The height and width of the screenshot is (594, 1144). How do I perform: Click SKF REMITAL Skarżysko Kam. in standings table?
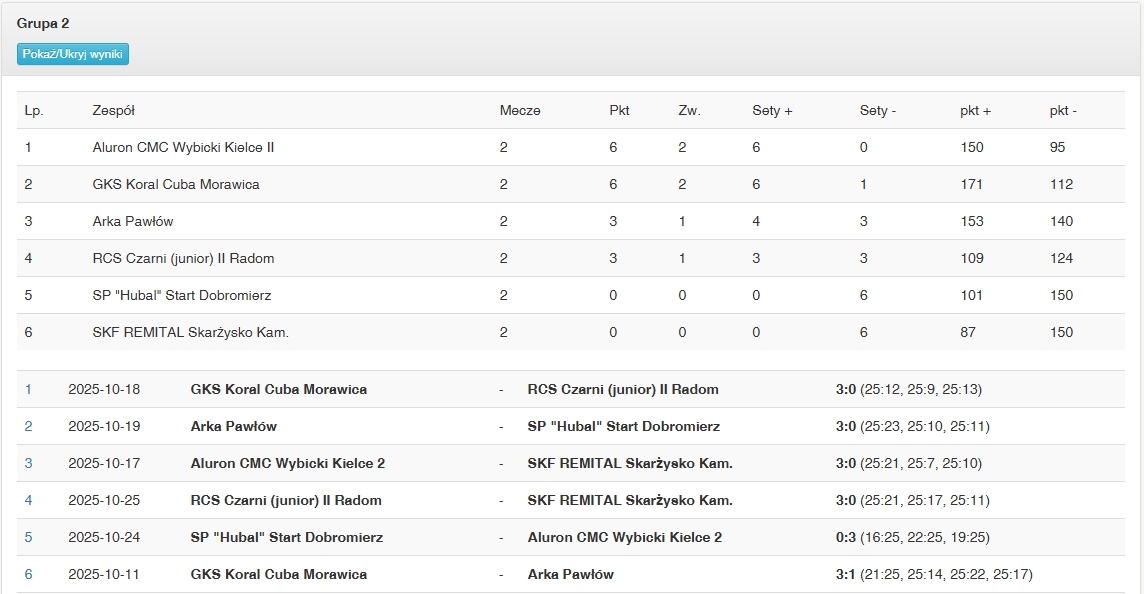[190, 332]
